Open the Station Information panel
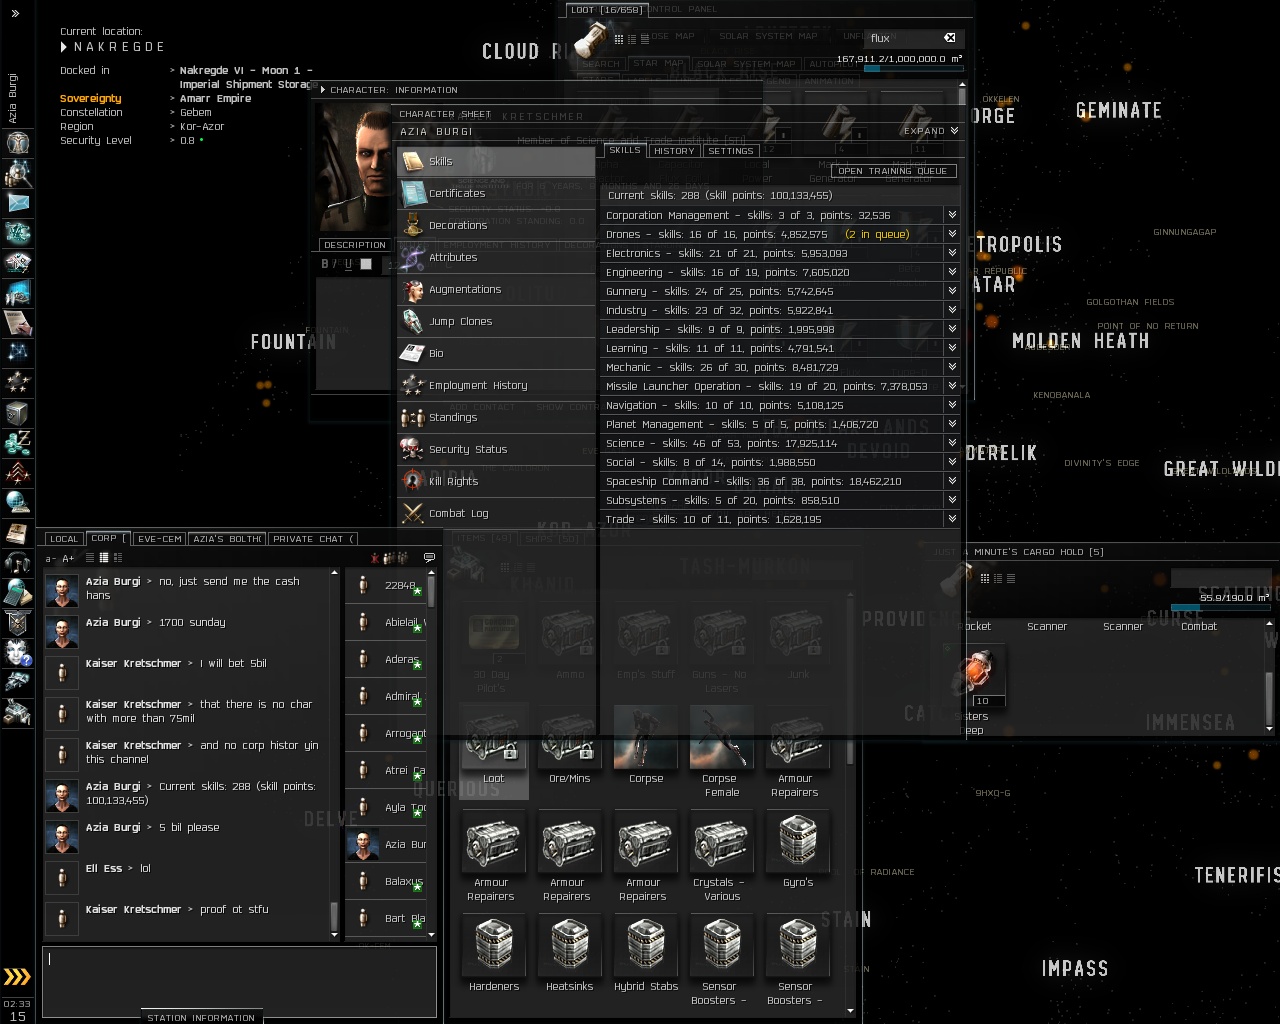Image resolution: width=1280 pixels, height=1024 pixels. [201, 1017]
